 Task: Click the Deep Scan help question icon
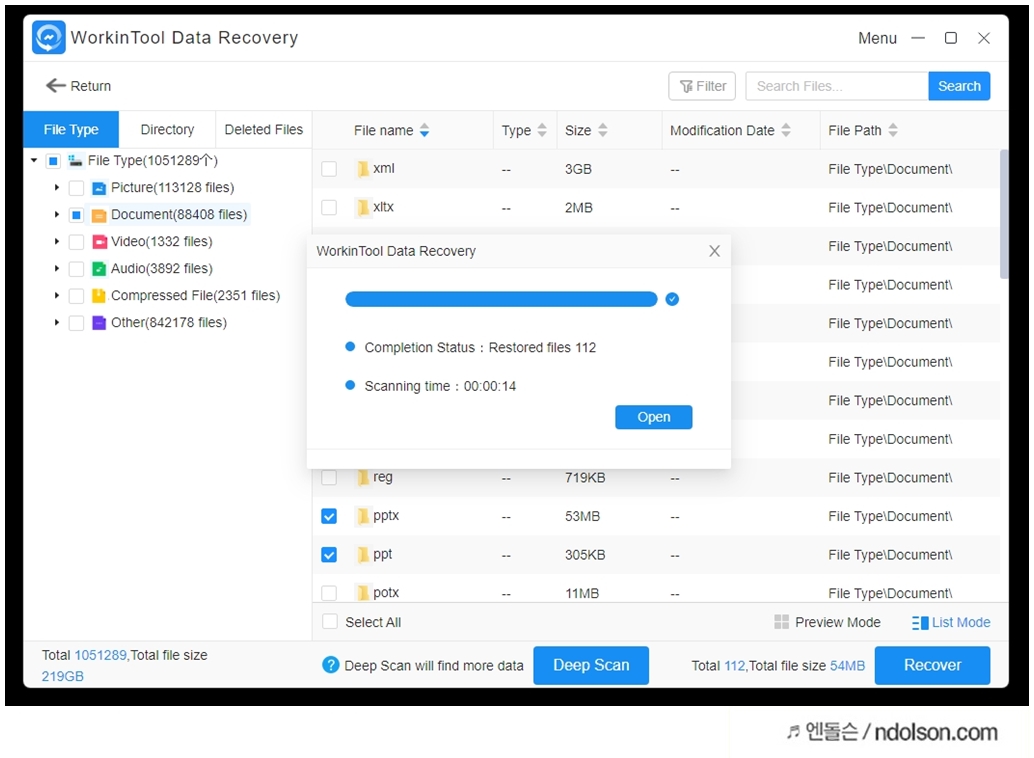point(330,665)
